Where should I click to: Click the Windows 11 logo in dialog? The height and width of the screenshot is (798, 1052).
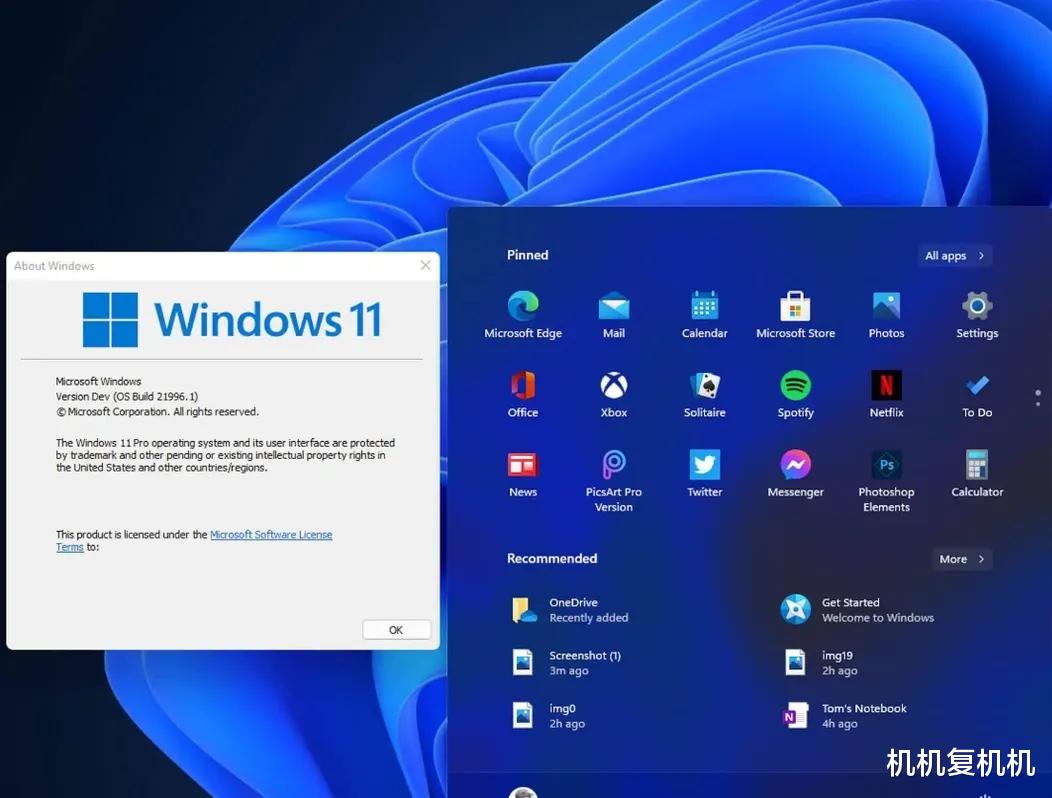coord(231,319)
